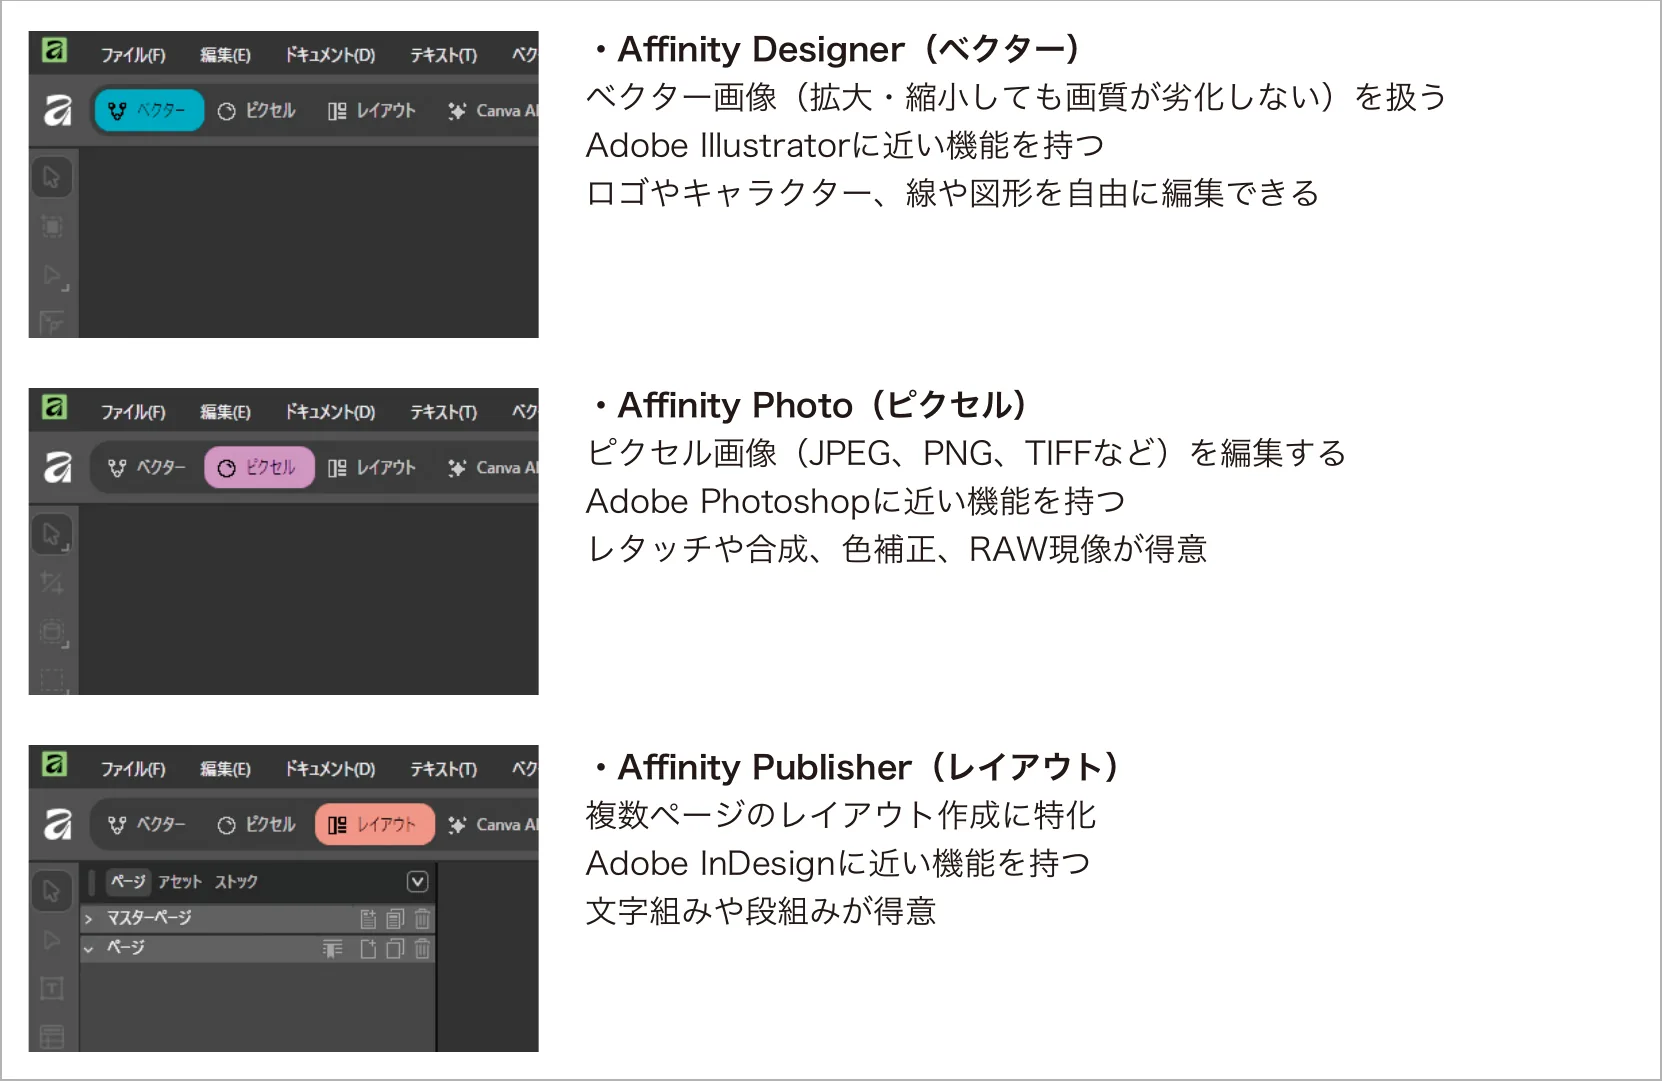Select Move tool in Publisher screenshot

pyautogui.click(x=52, y=892)
